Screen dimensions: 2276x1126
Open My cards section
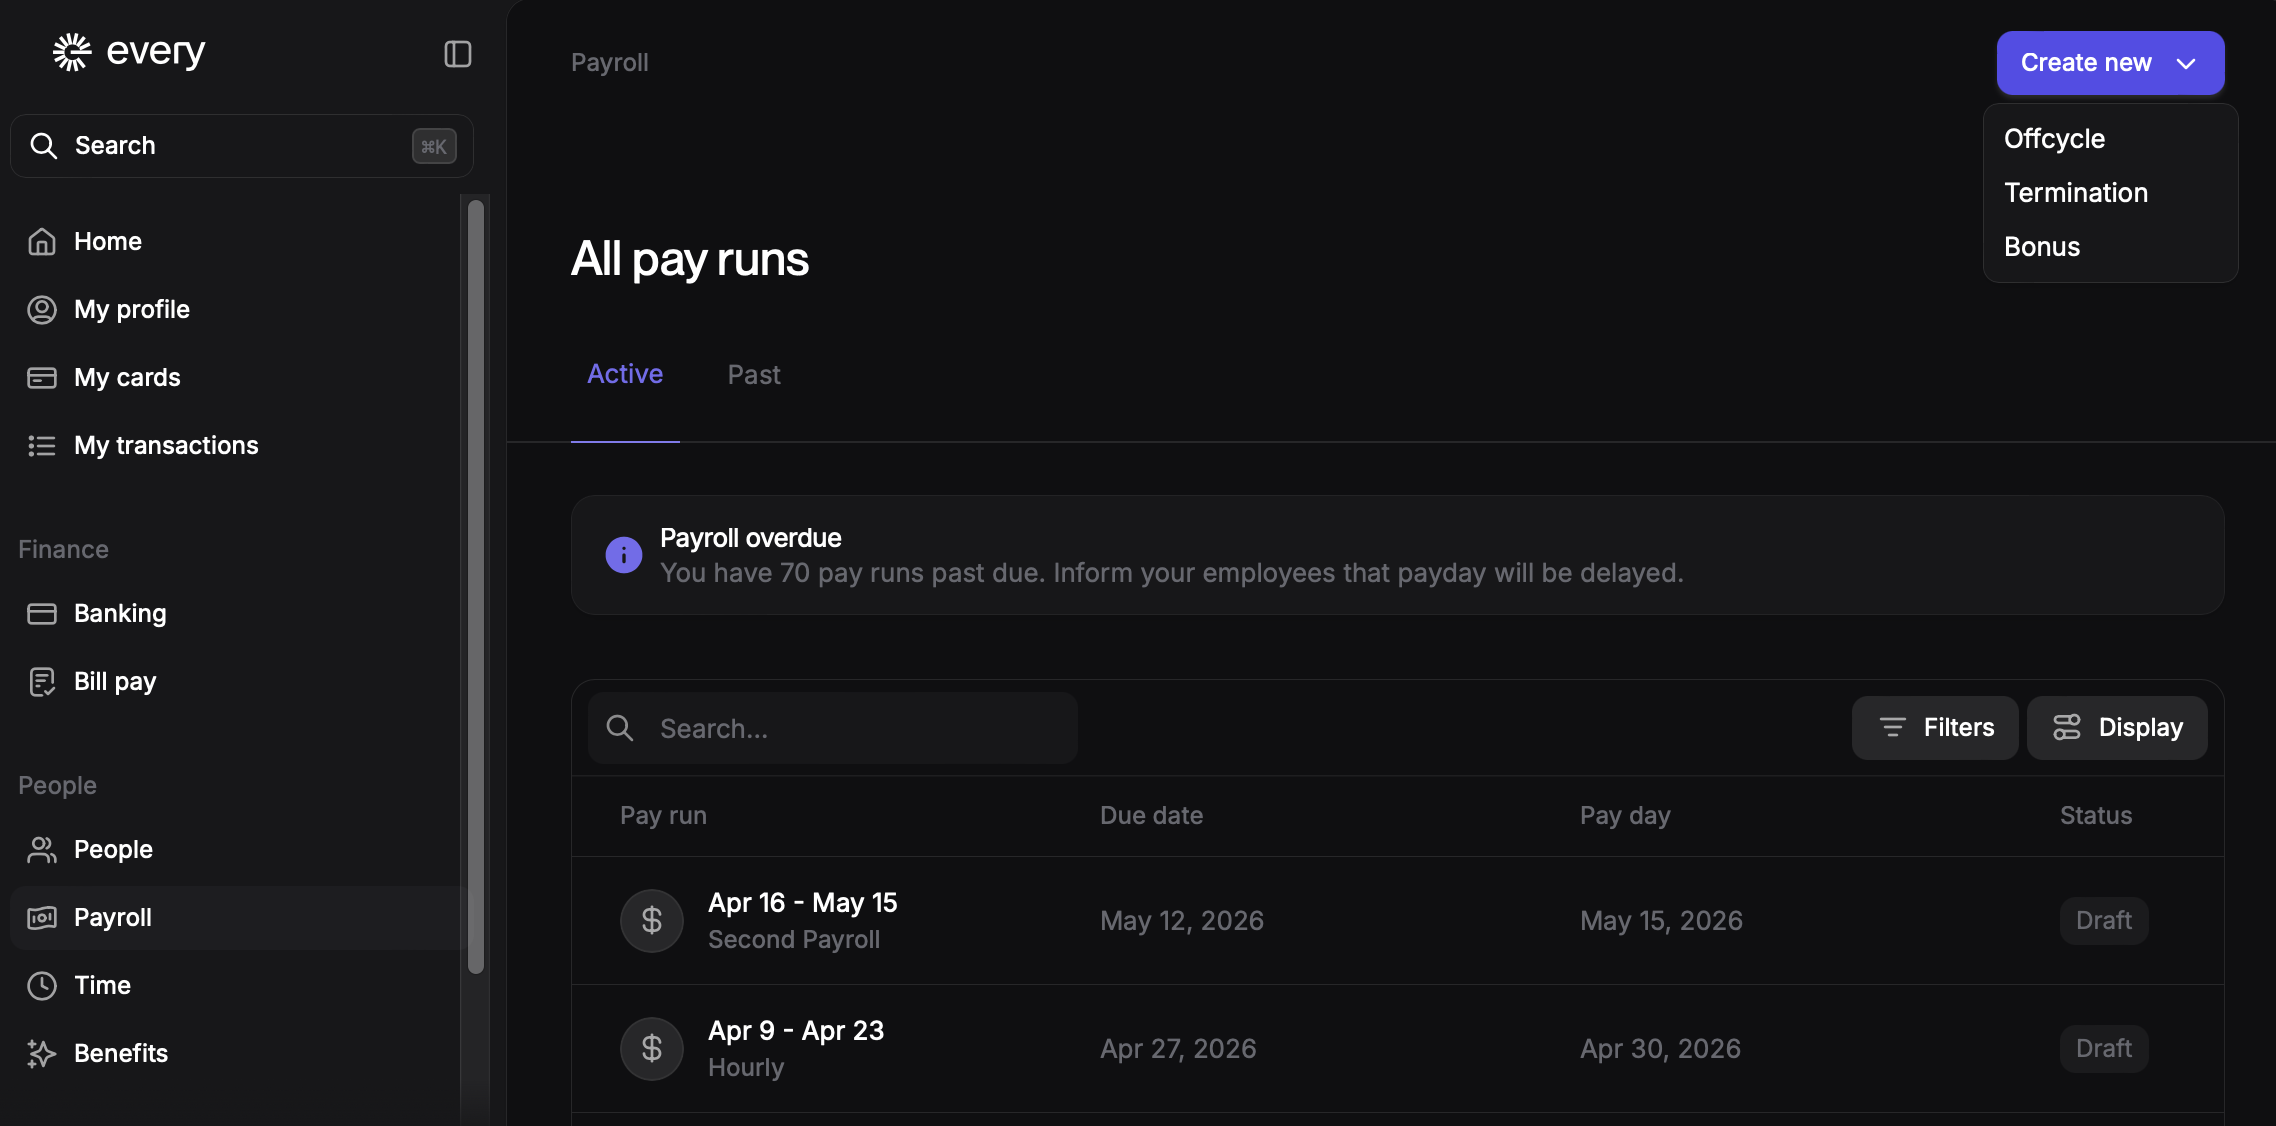pos(127,378)
